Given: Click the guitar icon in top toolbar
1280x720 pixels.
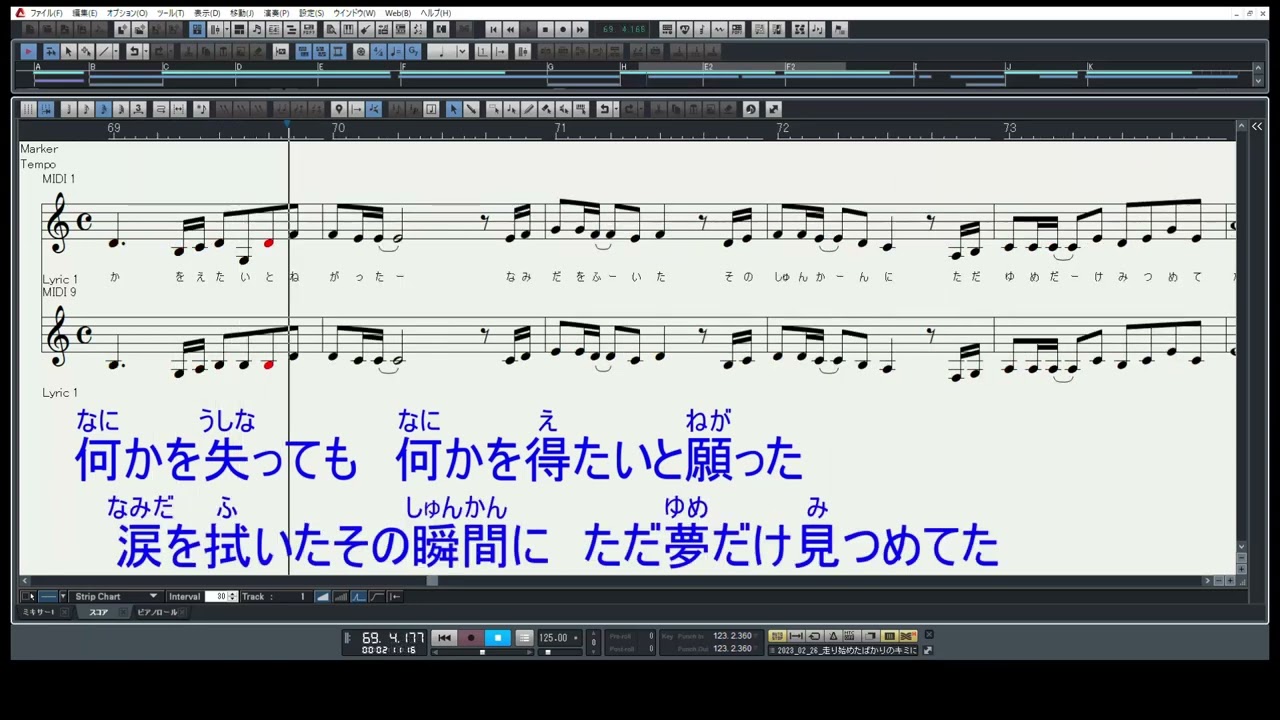Looking at the screenshot, I should tap(365, 29).
